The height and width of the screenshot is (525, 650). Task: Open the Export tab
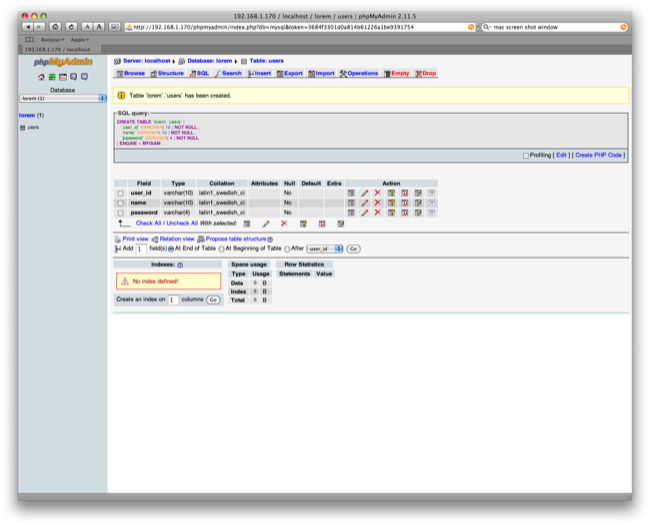(x=290, y=73)
